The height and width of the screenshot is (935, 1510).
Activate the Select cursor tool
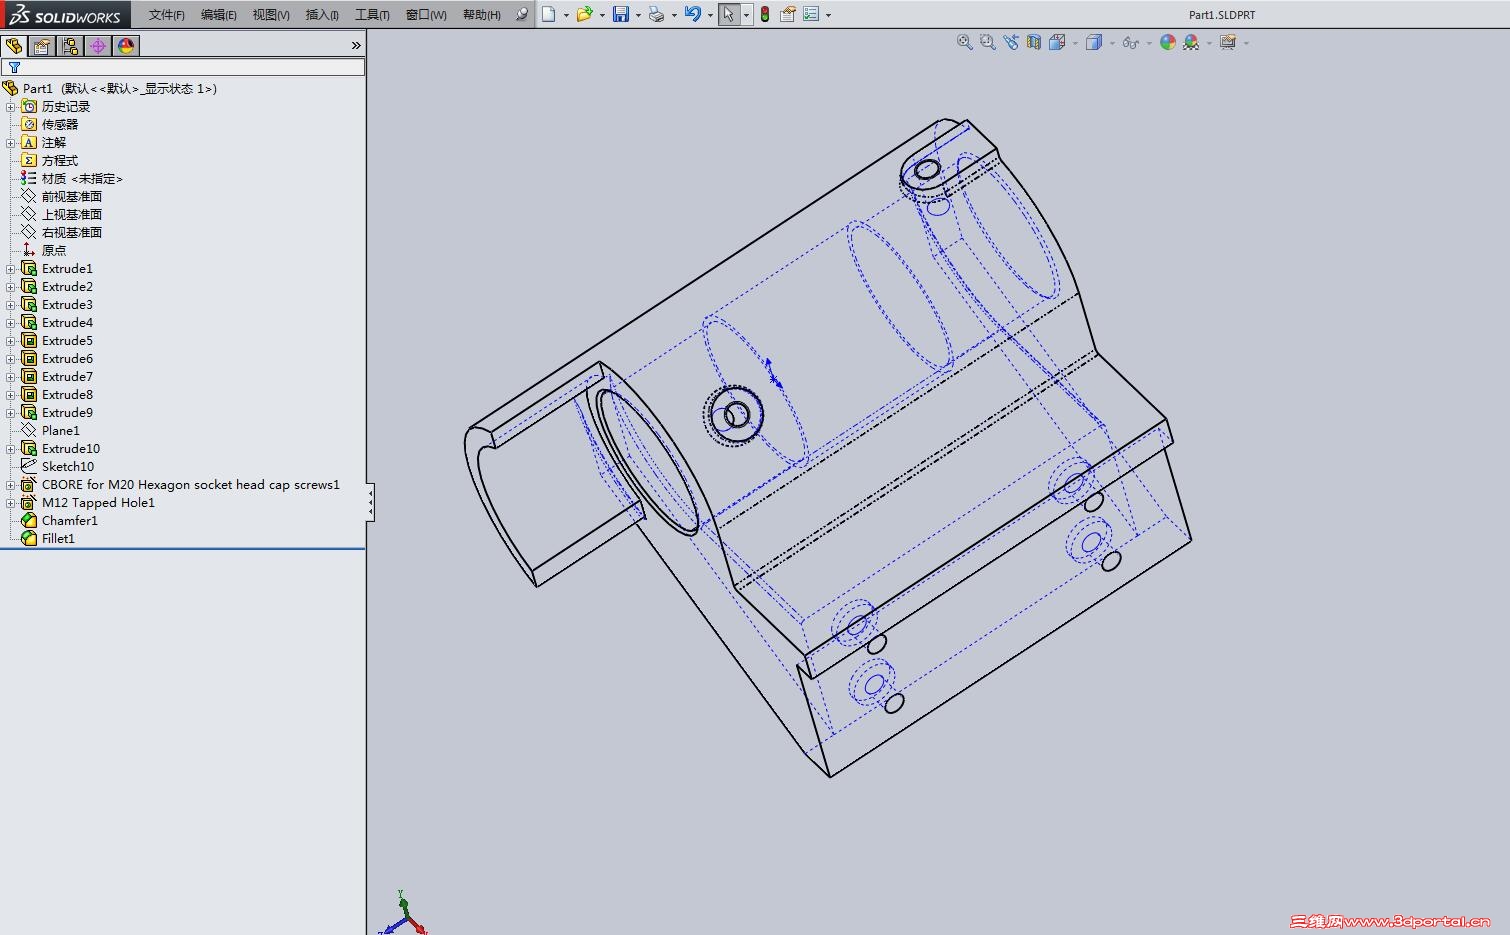coord(729,14)
